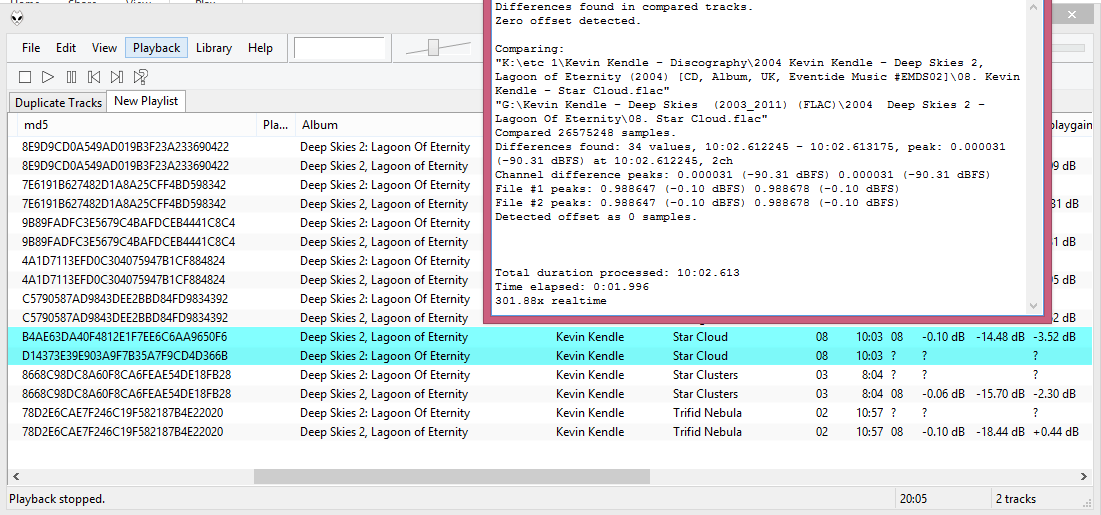Select the 8E9D9CD0 row with album 'Deep Skies 2, Lagoon of Eternity'
Image resolution: width=1101 pixels, height=515 pixels.
(246, 166)
